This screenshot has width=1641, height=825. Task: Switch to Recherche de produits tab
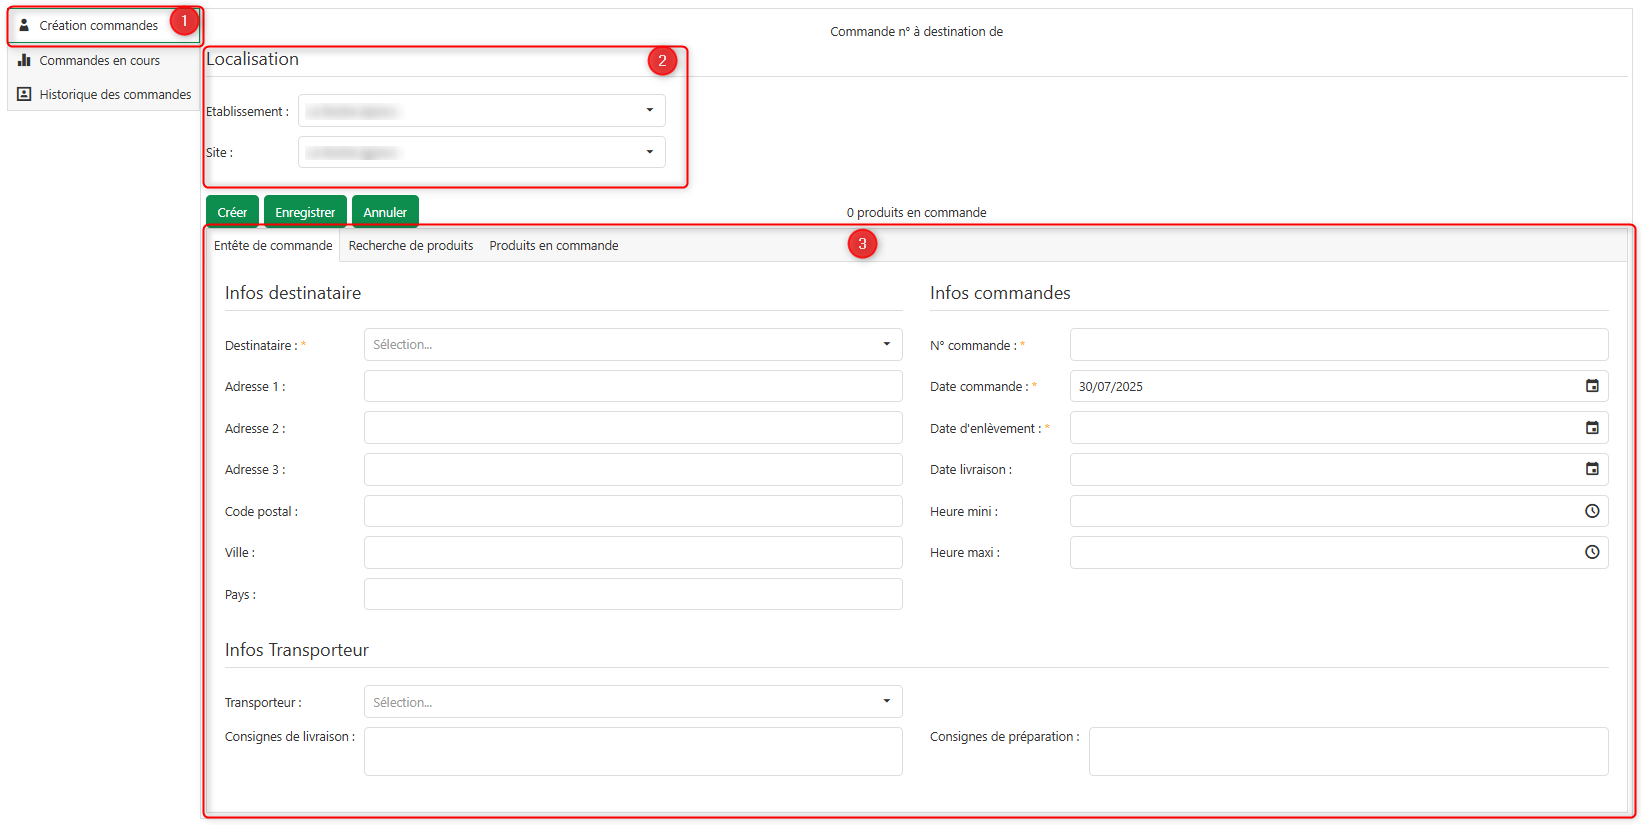coord(411,246)
